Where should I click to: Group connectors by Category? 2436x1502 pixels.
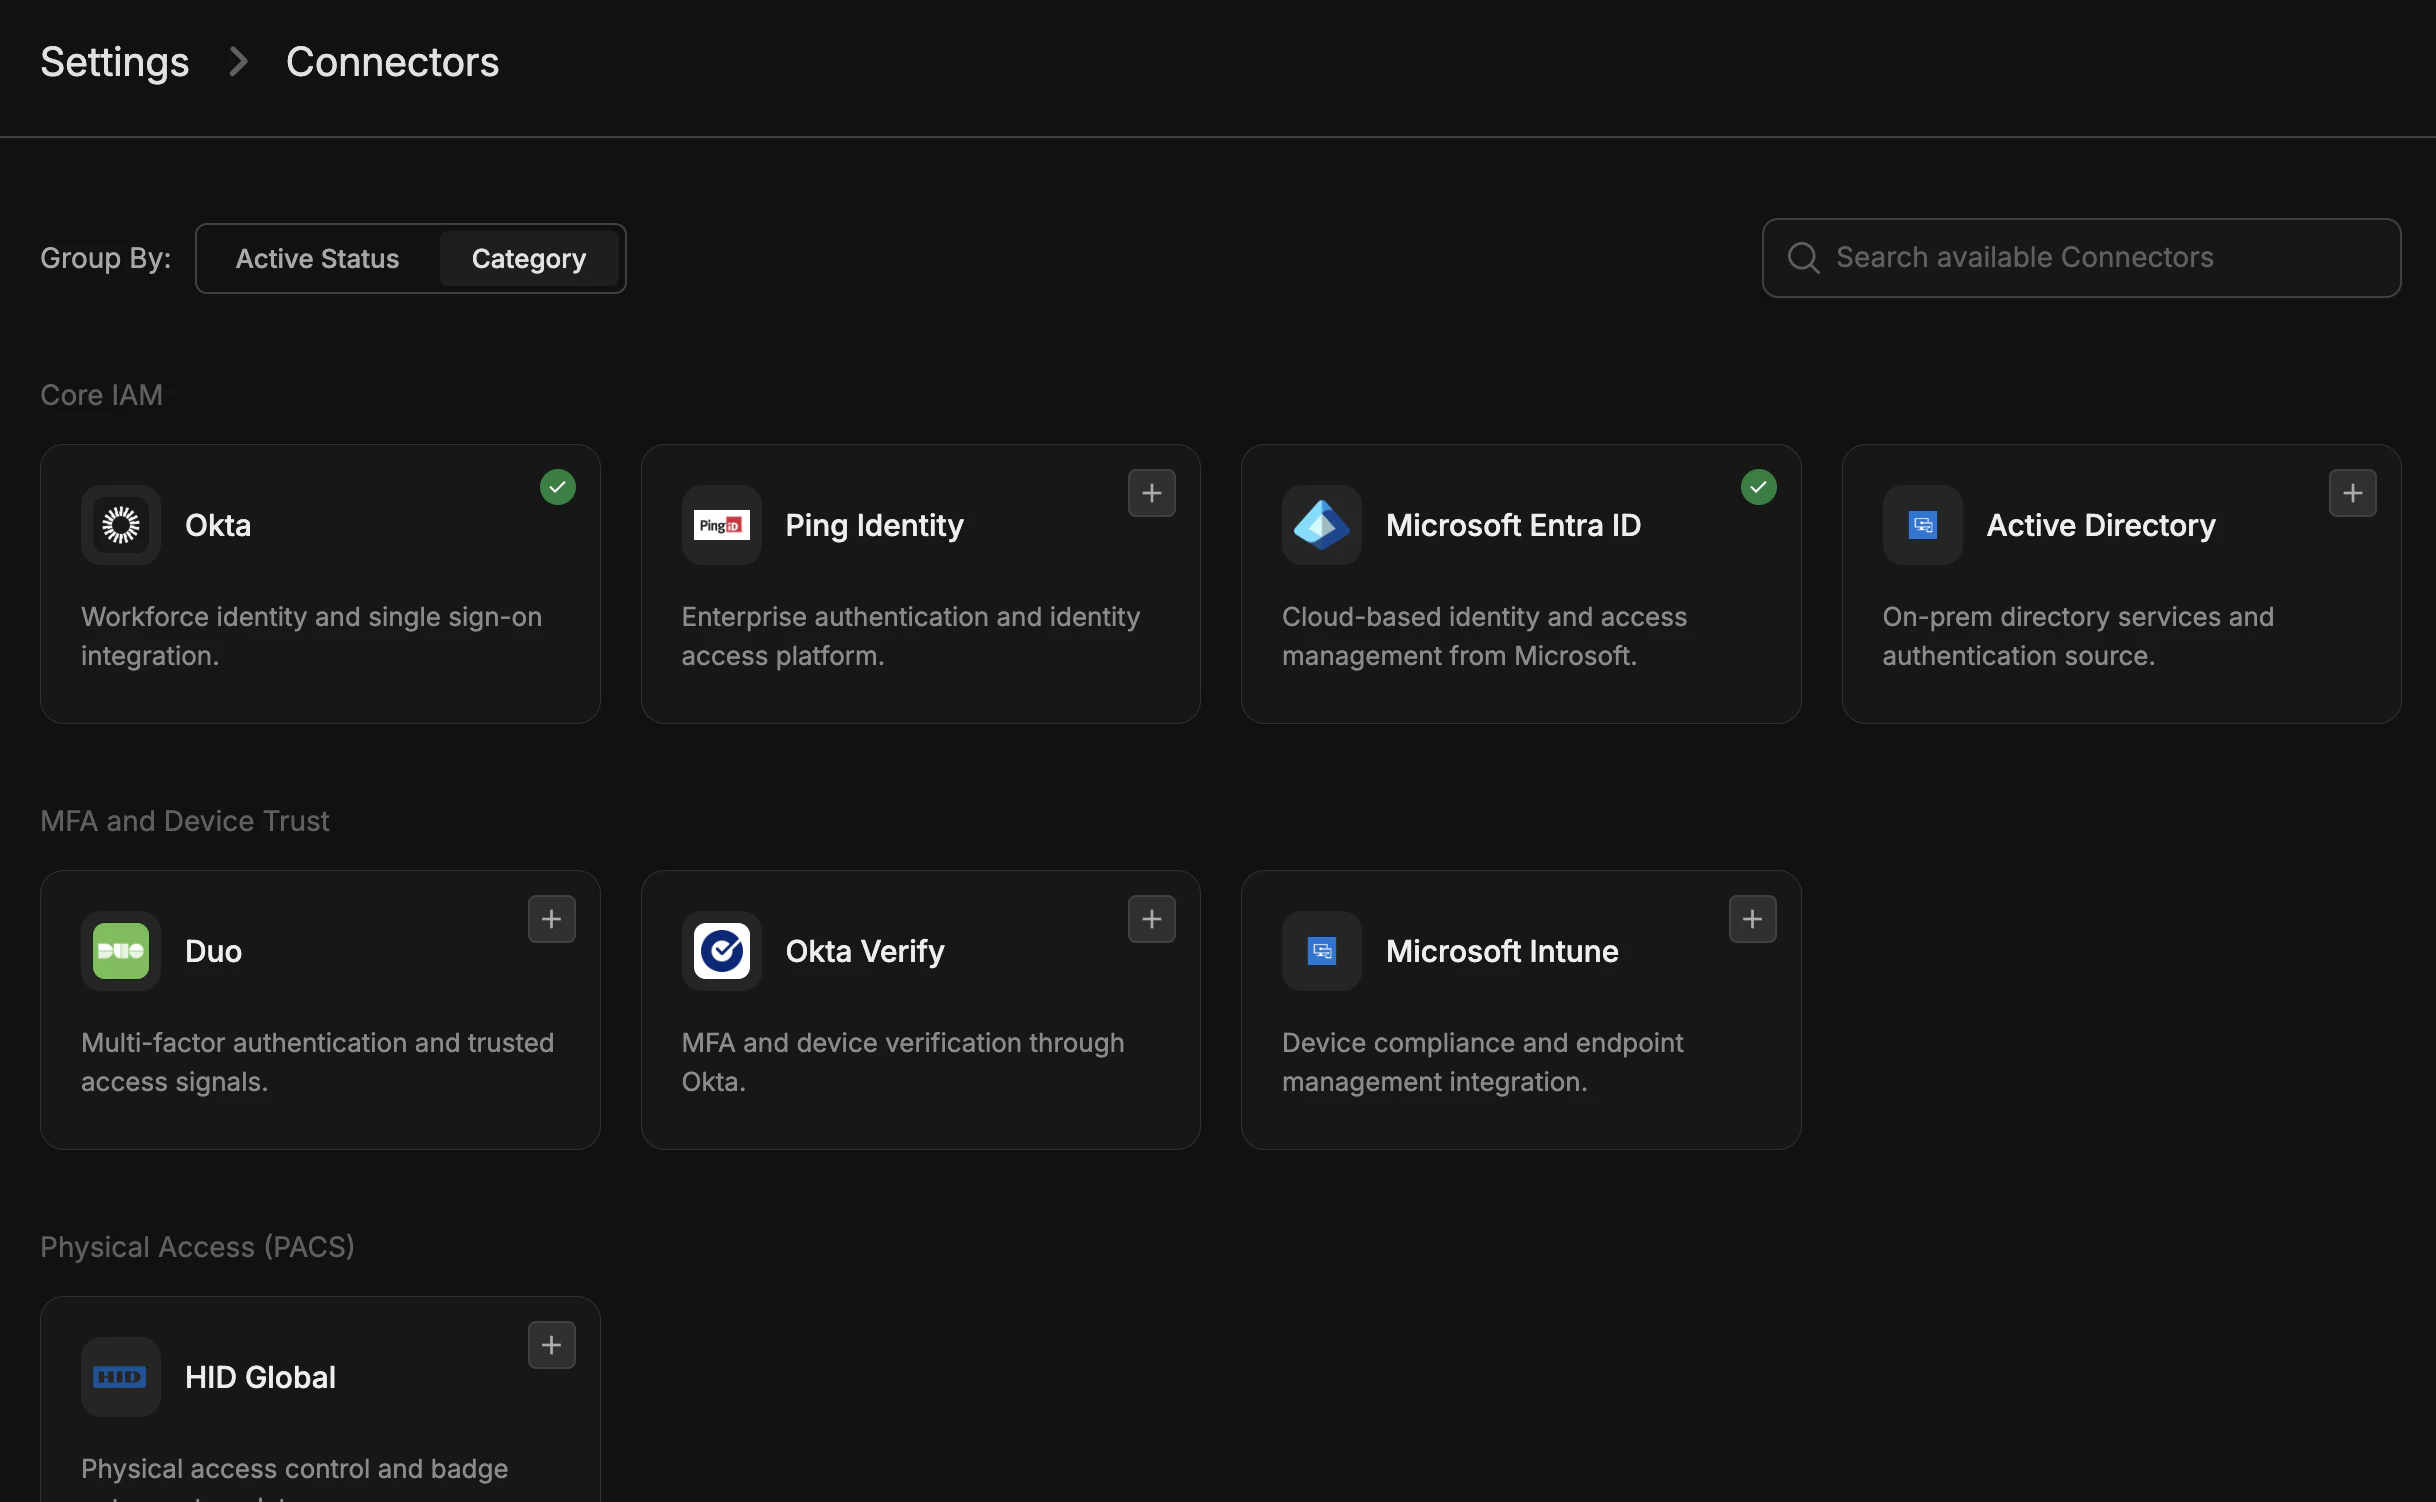click(x=529, y=259)
